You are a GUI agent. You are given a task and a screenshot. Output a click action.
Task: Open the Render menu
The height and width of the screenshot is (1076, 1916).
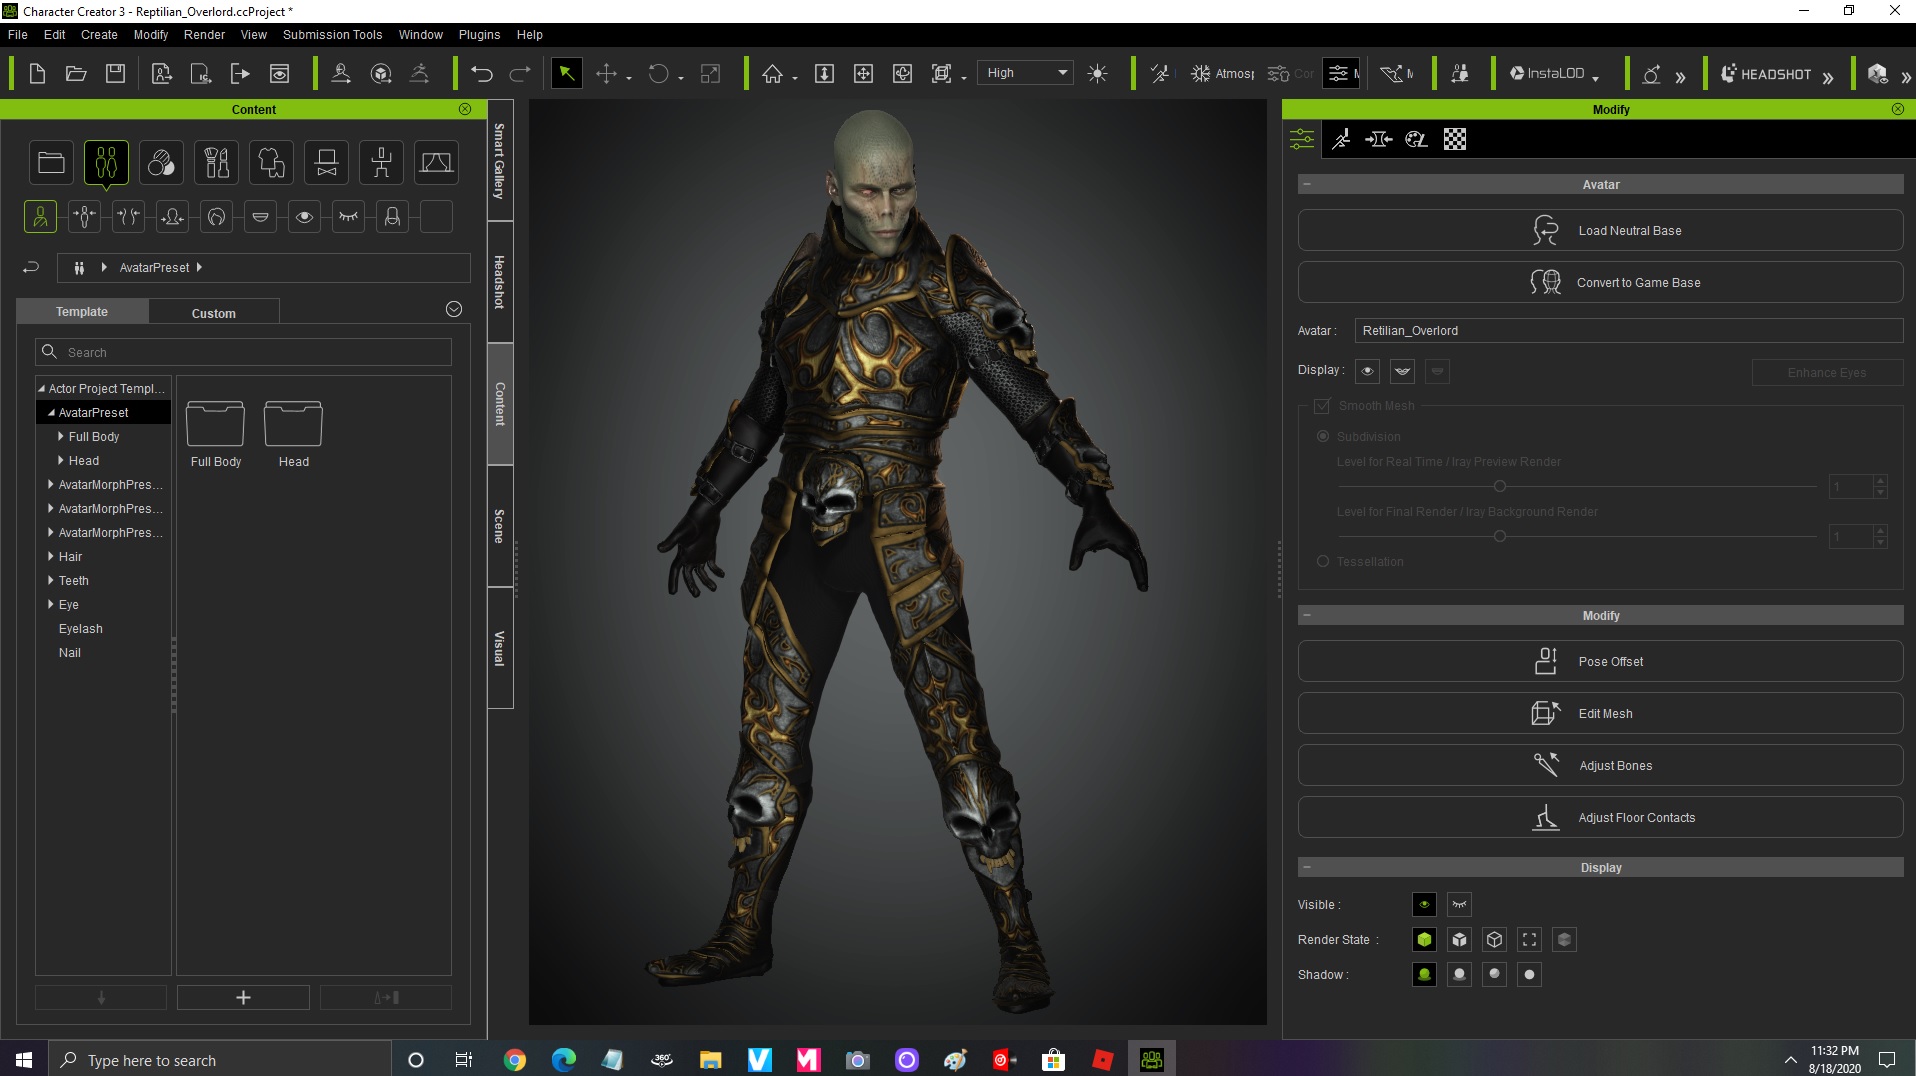[x=204, y=34]
